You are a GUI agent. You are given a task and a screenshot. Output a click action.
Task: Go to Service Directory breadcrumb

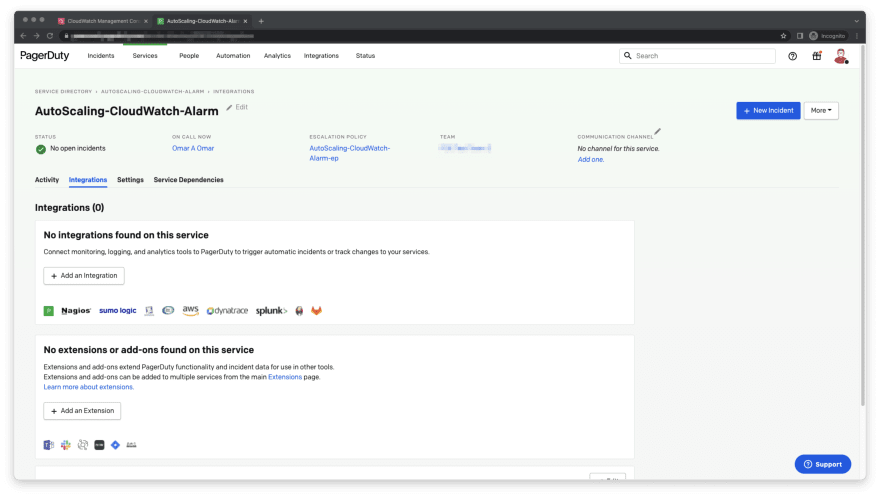[63, 91]
